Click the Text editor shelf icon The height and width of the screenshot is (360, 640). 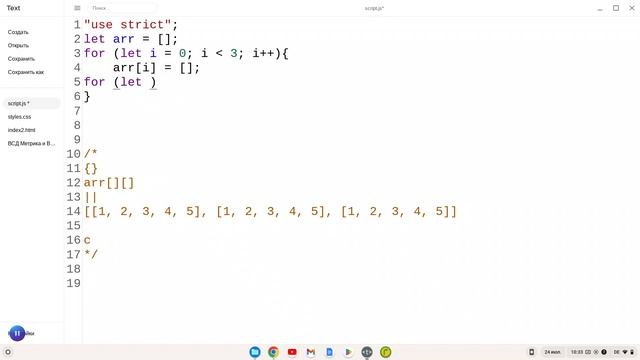tap(367, 352)
